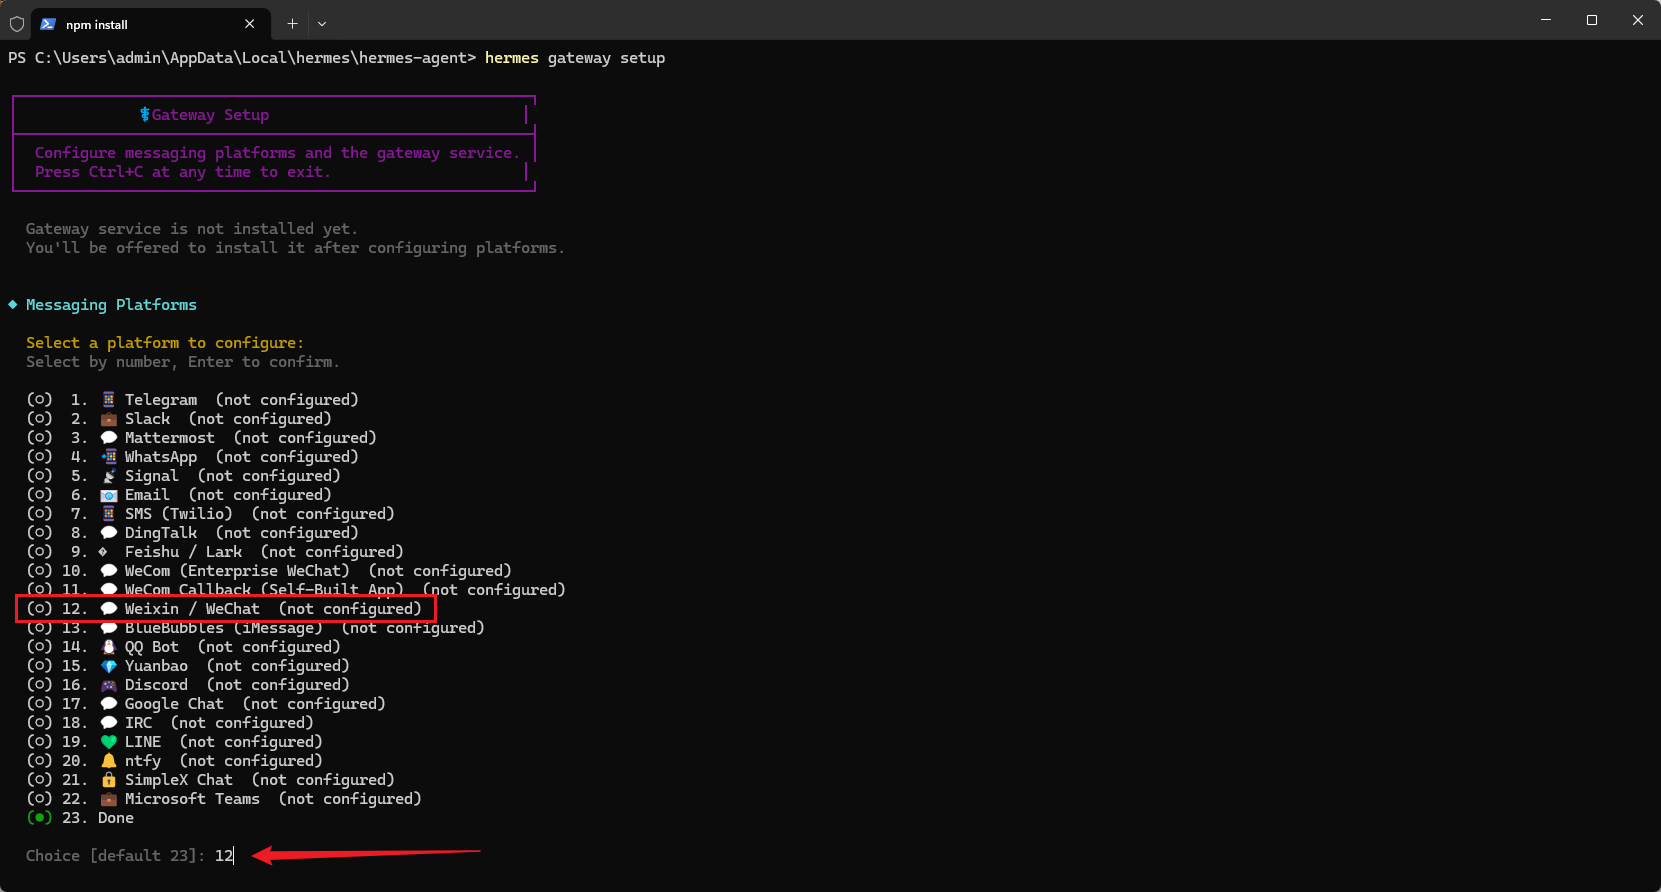Open a new terminal tab with plus button
Screen dimensions: 1661x892
coord(292,23)
